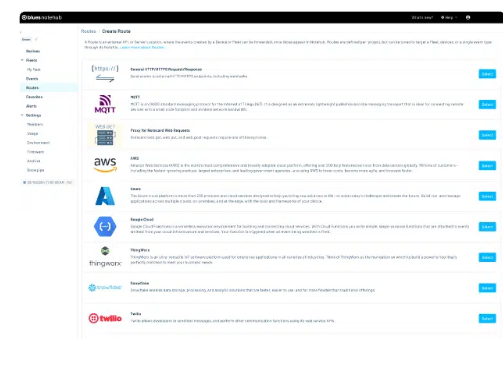The image size is (503, 369).
Task: Open My Fleet under Fleets
Action: point(33,69)
